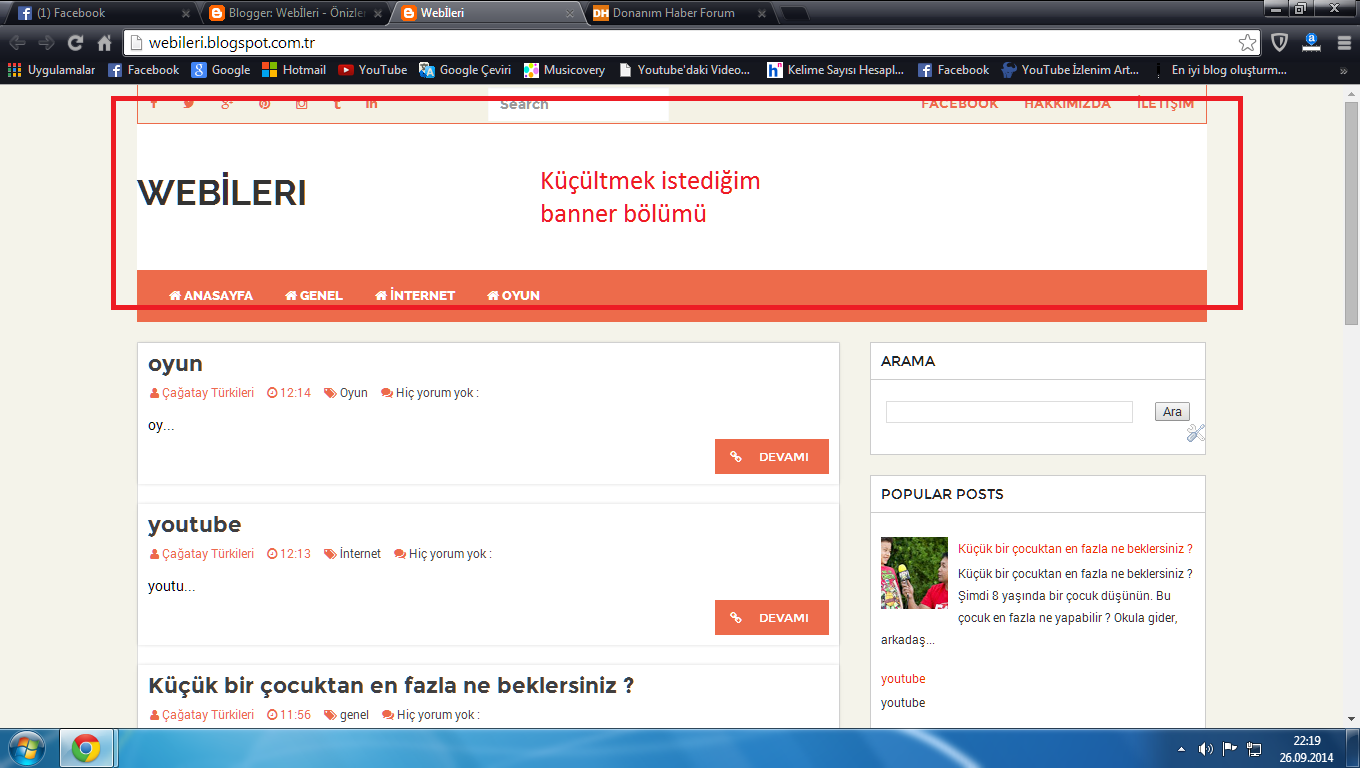The height and width of the screenshot is (768, 1360).
Task: Open the Google bookmark in bookmarks bar
Action: click(221, 70)
